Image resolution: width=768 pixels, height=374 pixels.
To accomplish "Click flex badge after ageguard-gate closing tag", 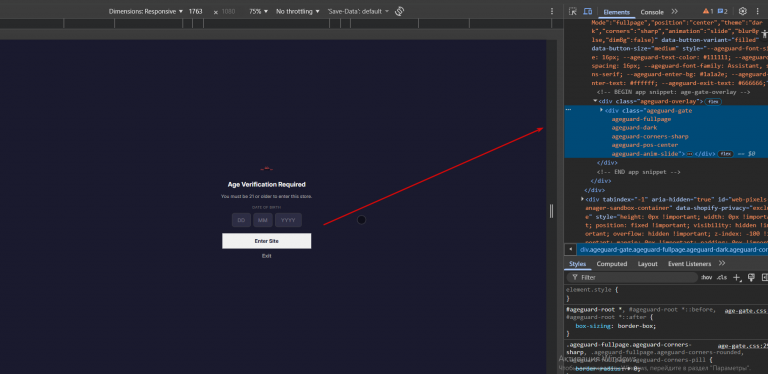I will (725, 154).
